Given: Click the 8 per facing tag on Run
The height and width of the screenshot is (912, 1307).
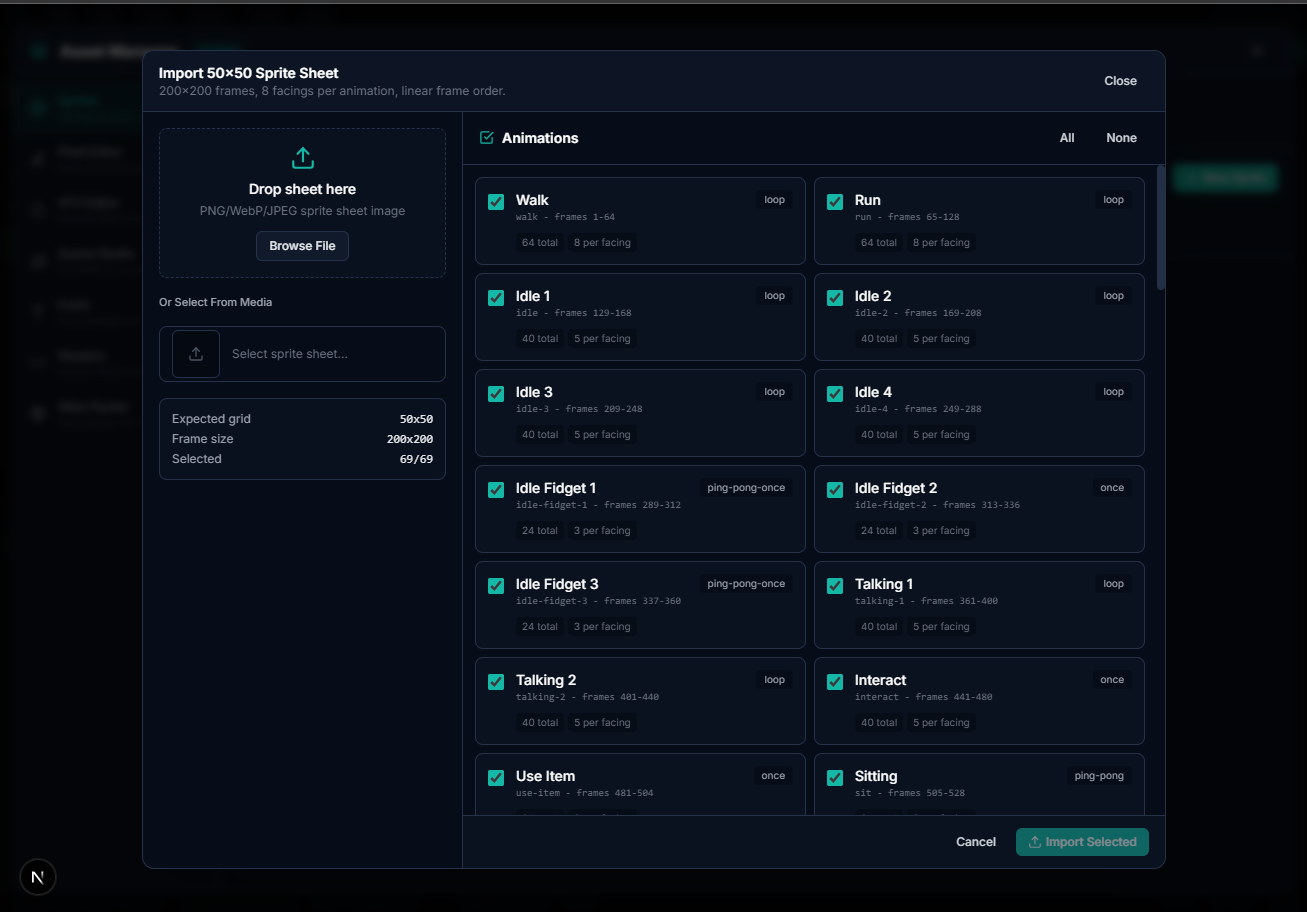Looking at the screenshot, I should pyautogui.click(x=941, y=243).
